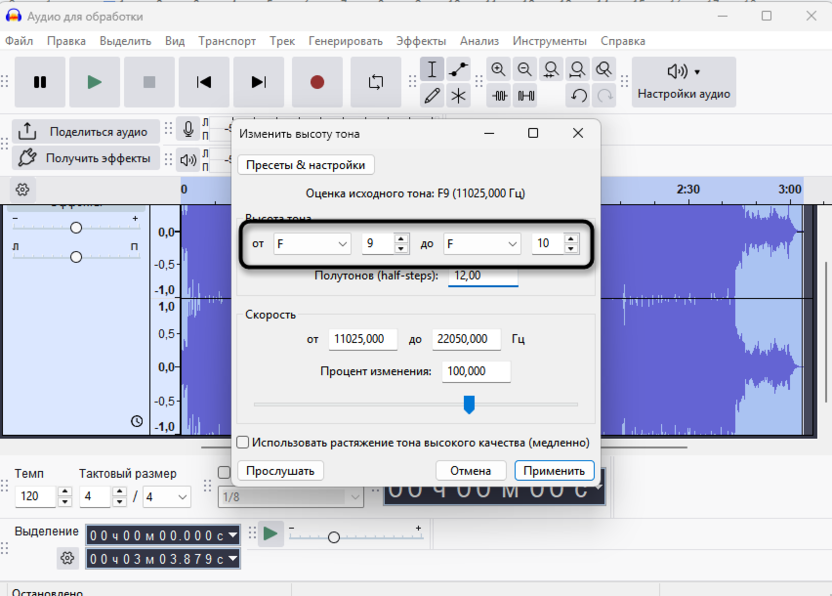This screenshot has height=596, width=832.
Task: Click the Record button
Action: pos(317,82)
